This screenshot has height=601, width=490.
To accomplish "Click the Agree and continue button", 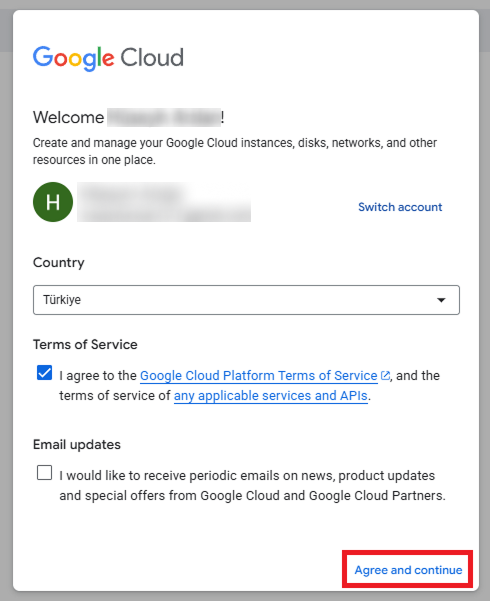I will click(408, 570).
